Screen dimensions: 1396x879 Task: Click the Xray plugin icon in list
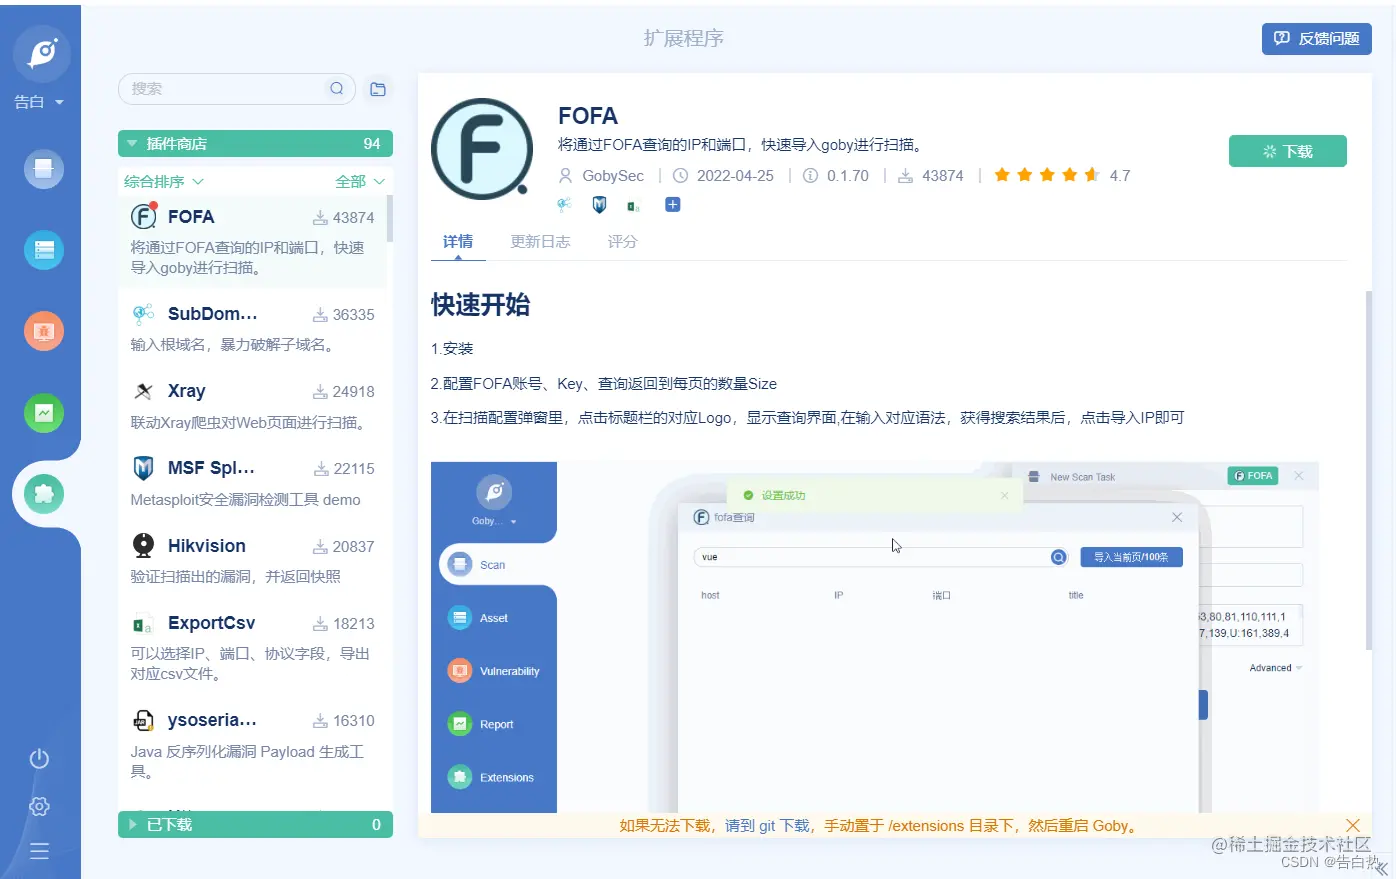pyautogui.click(x=144, y=391)
